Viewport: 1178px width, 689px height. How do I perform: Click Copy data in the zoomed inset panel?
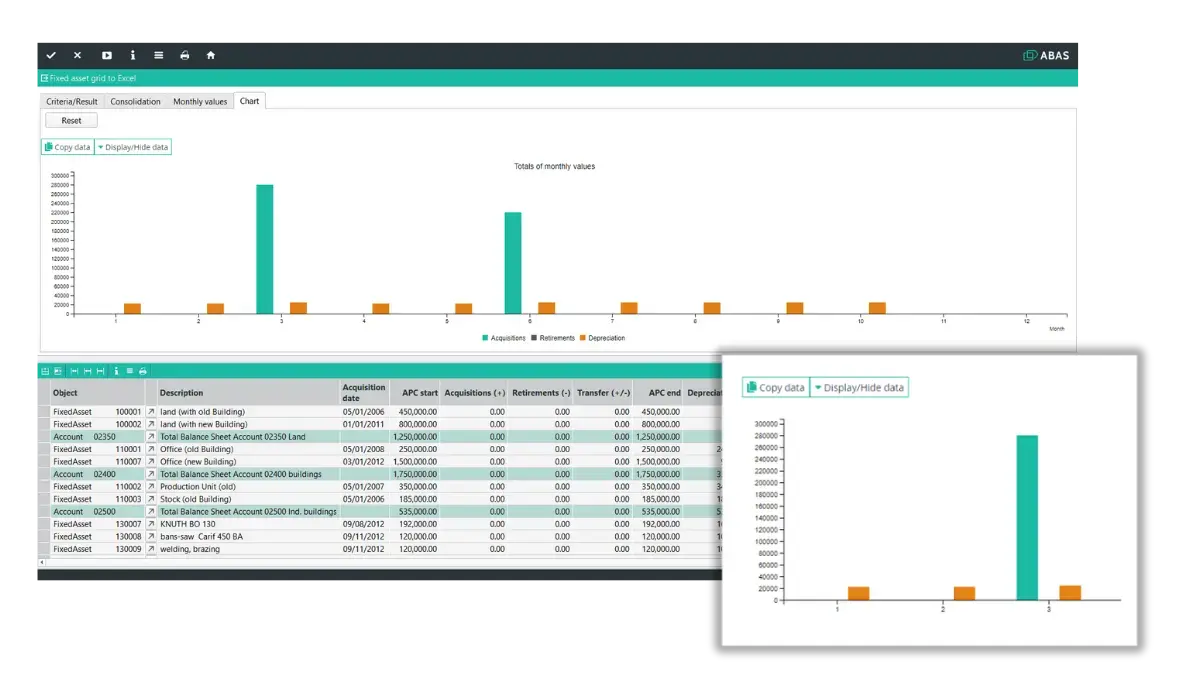pos(775,388)
